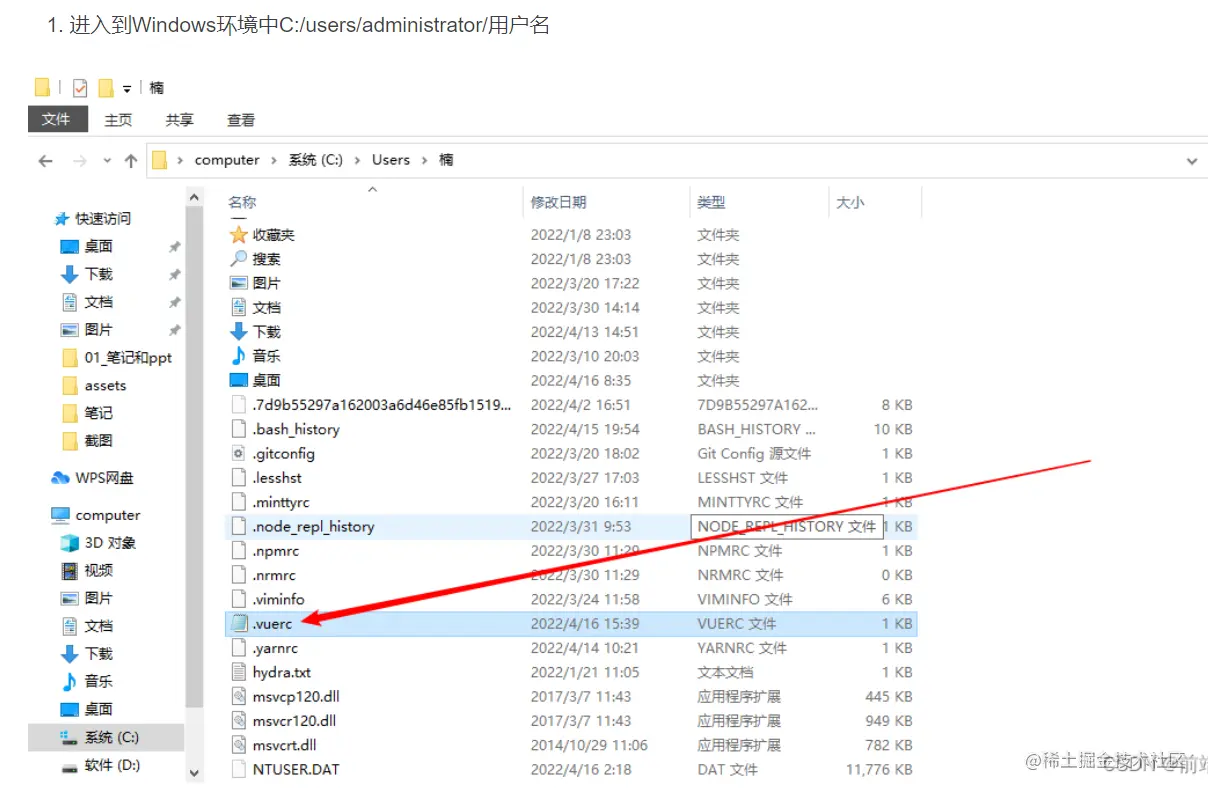Click the .gitconfig gear file icon
The height and width of the screenshot is (793, 1208).
coord(238,453)
